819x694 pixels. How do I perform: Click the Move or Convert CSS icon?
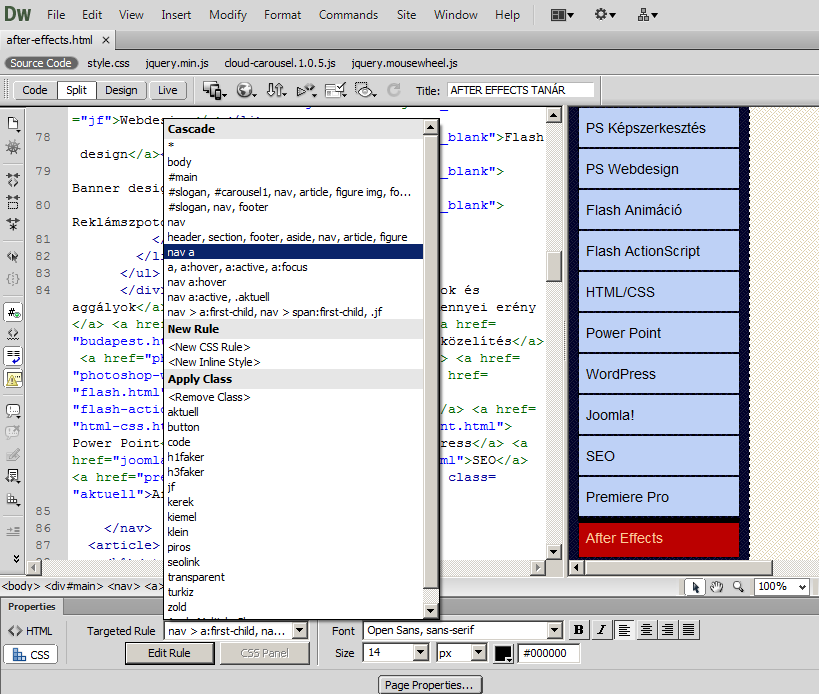point(13,499)
